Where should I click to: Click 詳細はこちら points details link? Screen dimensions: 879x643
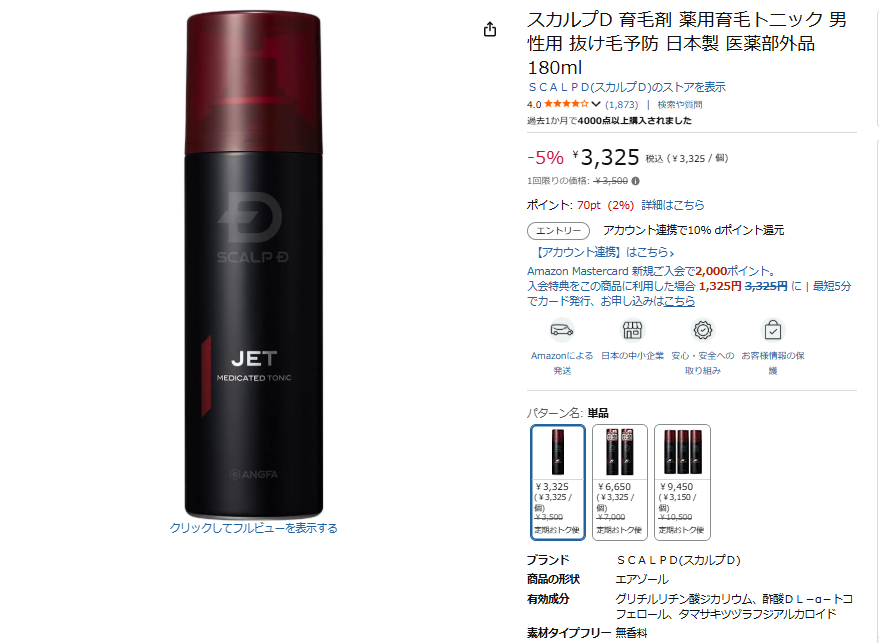pyautogui.click(x=673, y=205)
